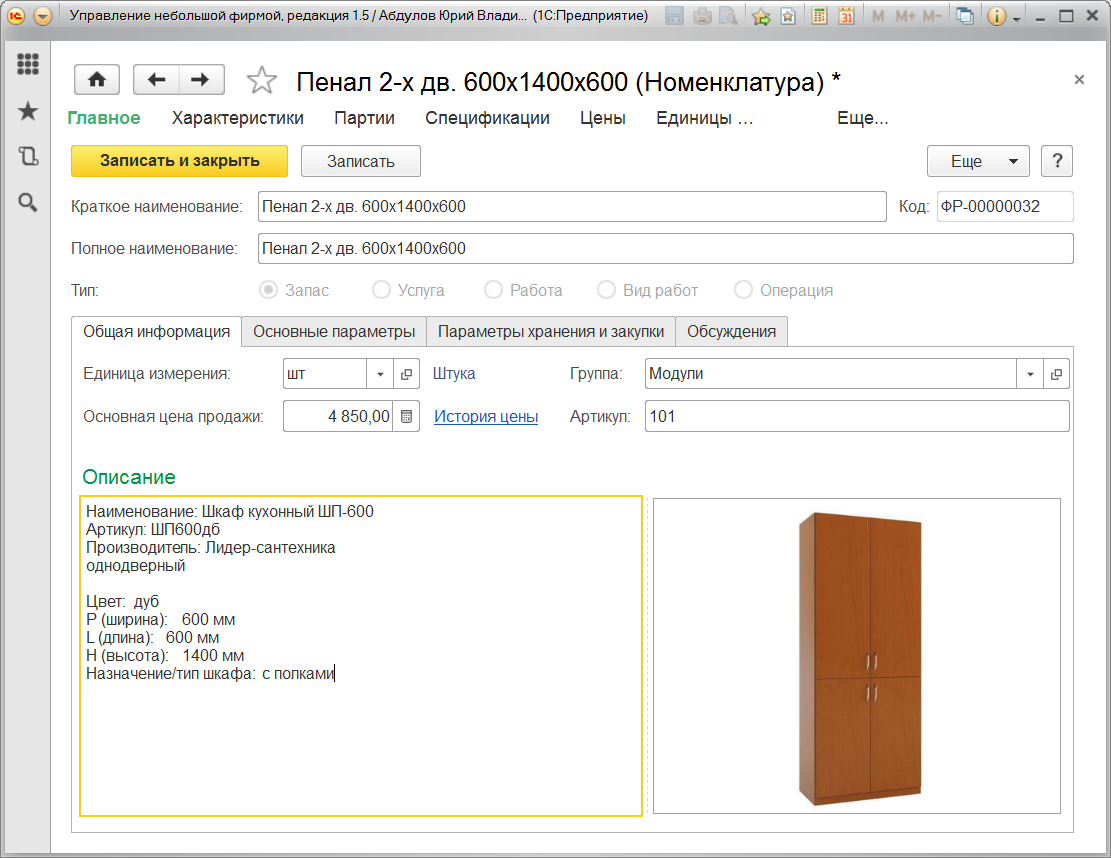The height and width of the screenshot is (858, 1111).
Task: Open Favorites star in left sidebar
Action: click(x=28, y=111)
